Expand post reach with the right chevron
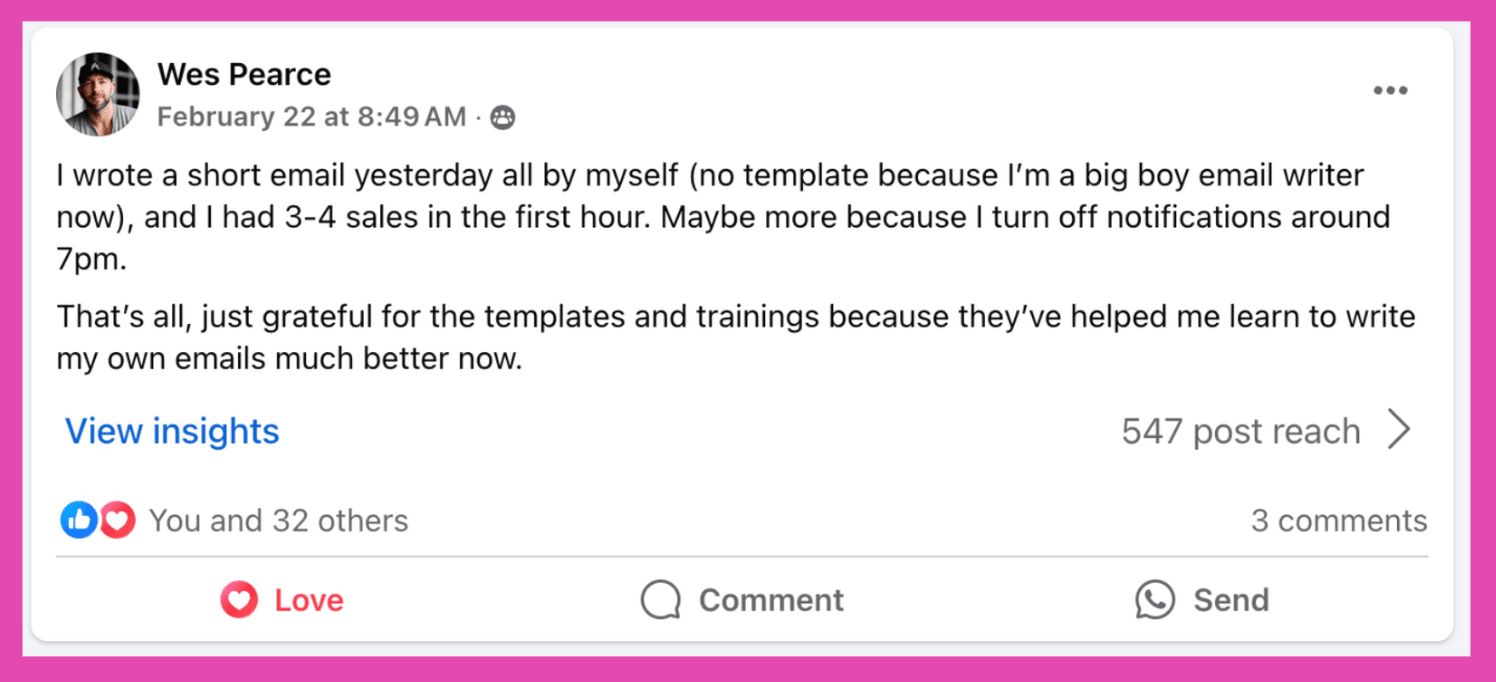Image resolution: width=1496 pixels, height=682 pixels. (x=1400, y=430)
